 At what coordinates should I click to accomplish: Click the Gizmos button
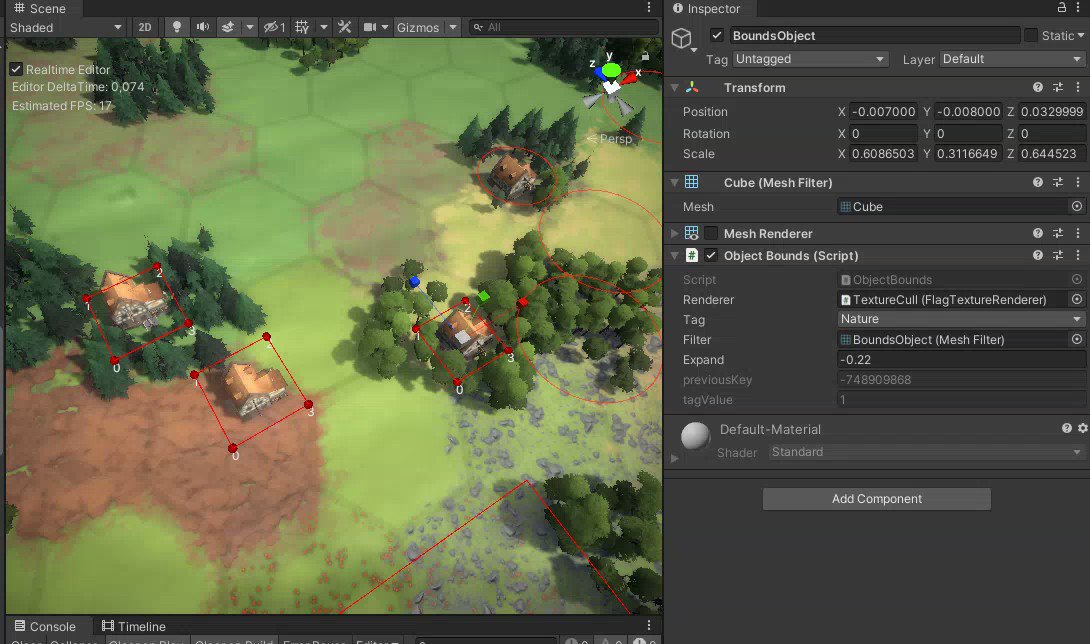pos(418,27)
